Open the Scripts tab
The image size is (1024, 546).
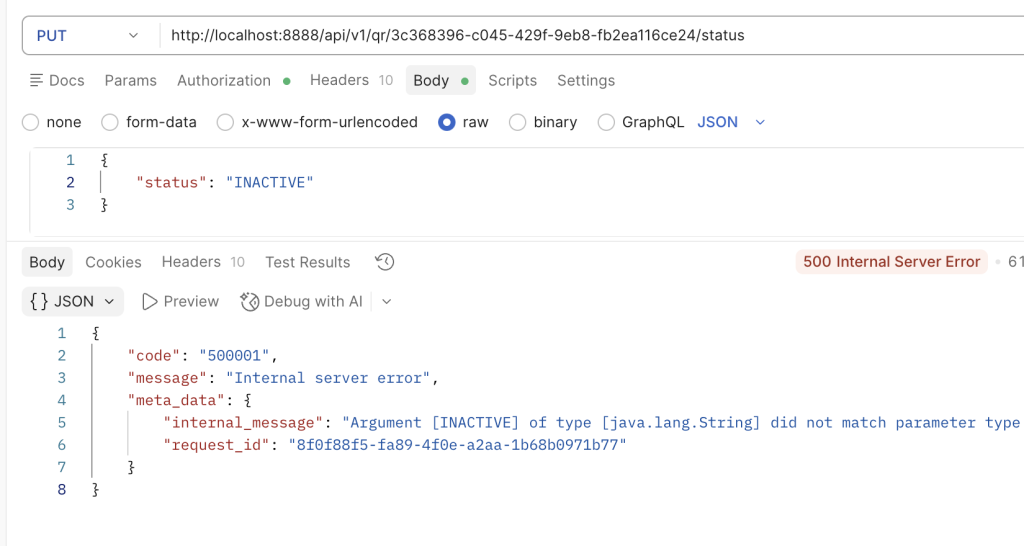[512, 80]
